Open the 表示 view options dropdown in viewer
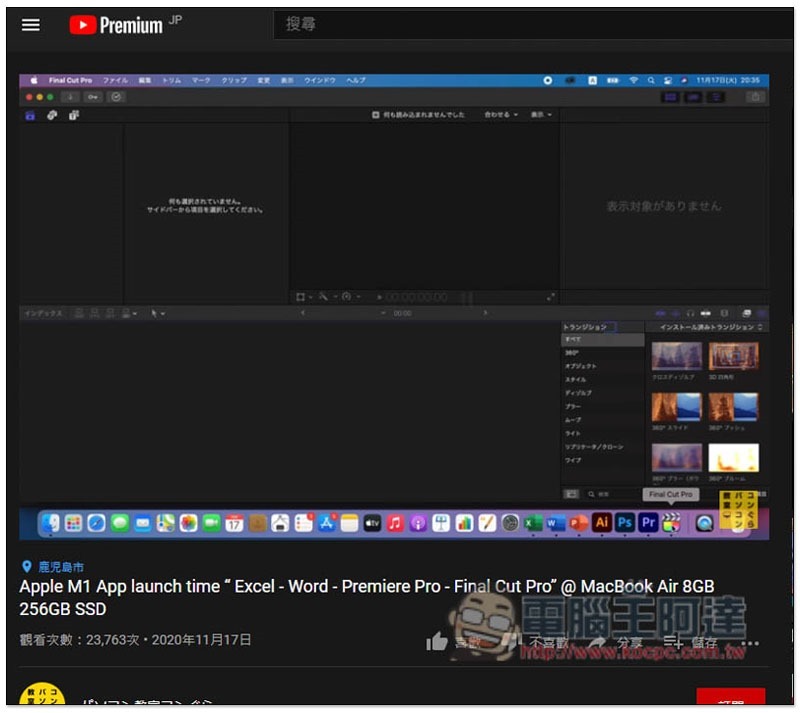This screenshot has width=800, height=713. pyautogui.click(x=541, y=115)
